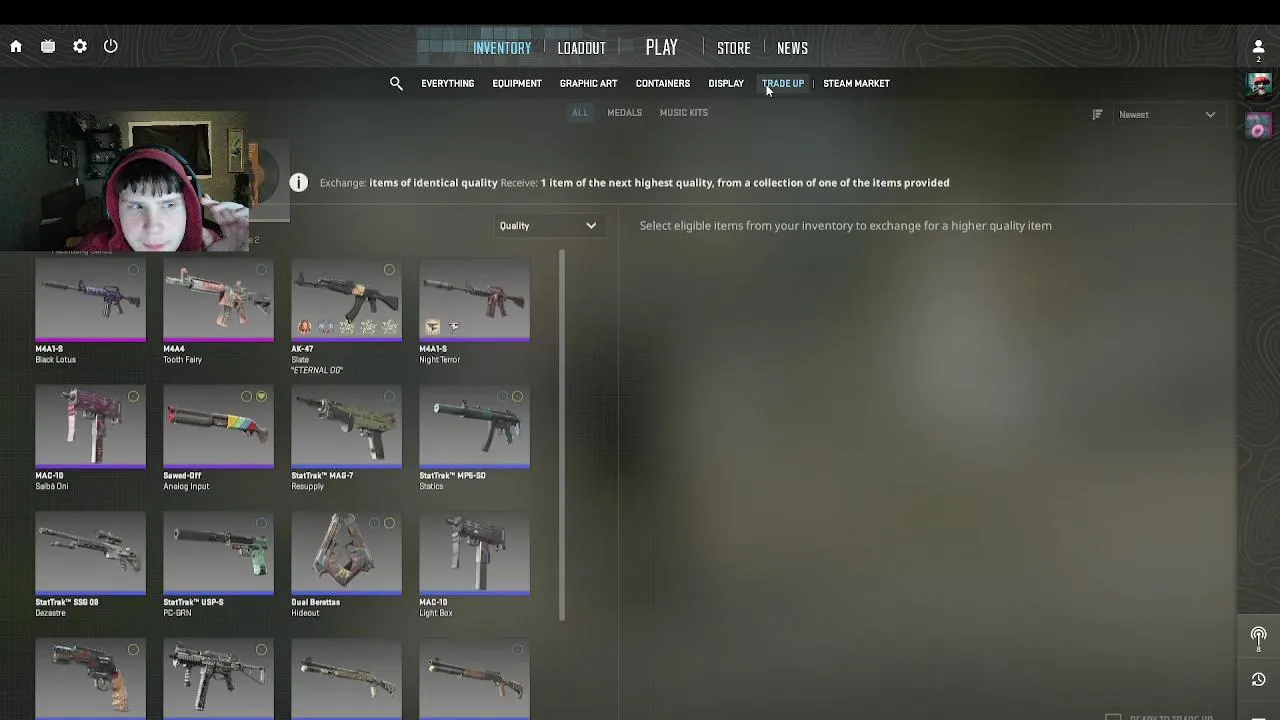
Task: Choose the Medals sub-filter
Action: tap(624, 112)
